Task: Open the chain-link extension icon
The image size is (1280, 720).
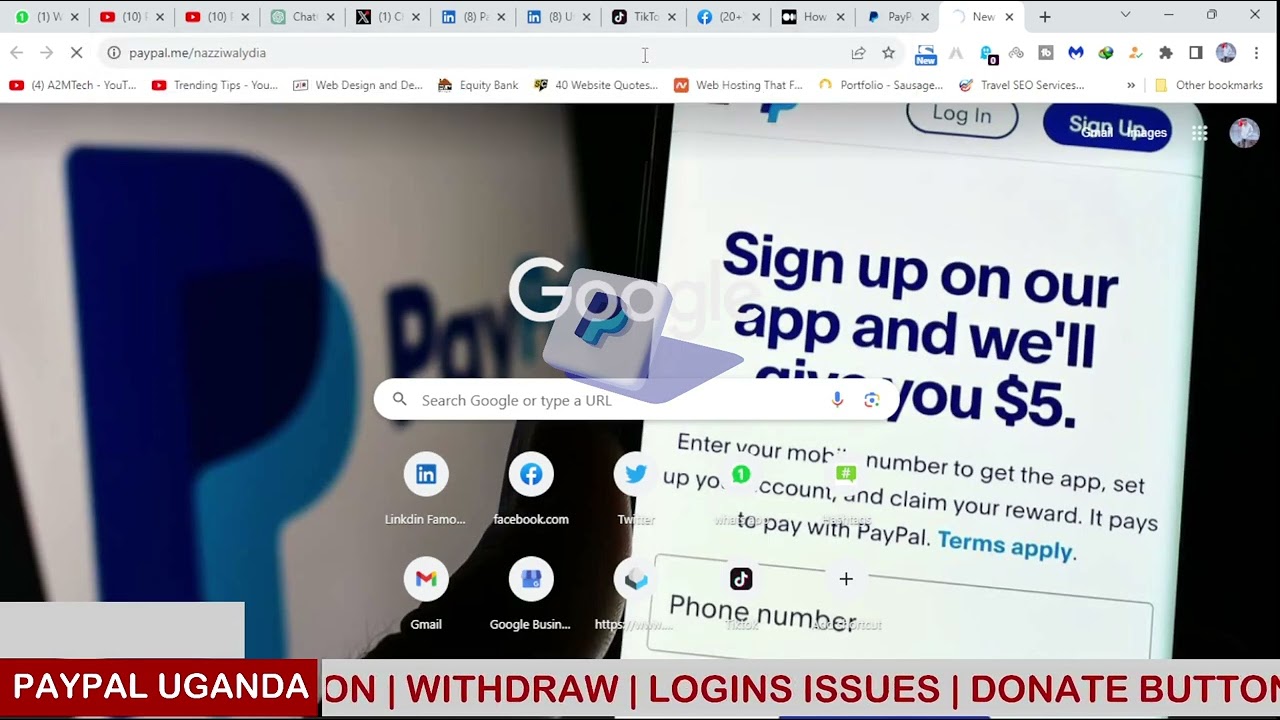Action: (1016, 53)
